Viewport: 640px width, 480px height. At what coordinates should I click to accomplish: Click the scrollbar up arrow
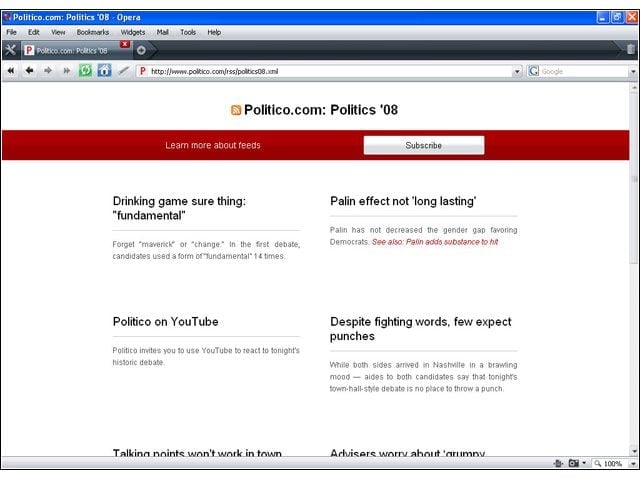tap(634, 87)
